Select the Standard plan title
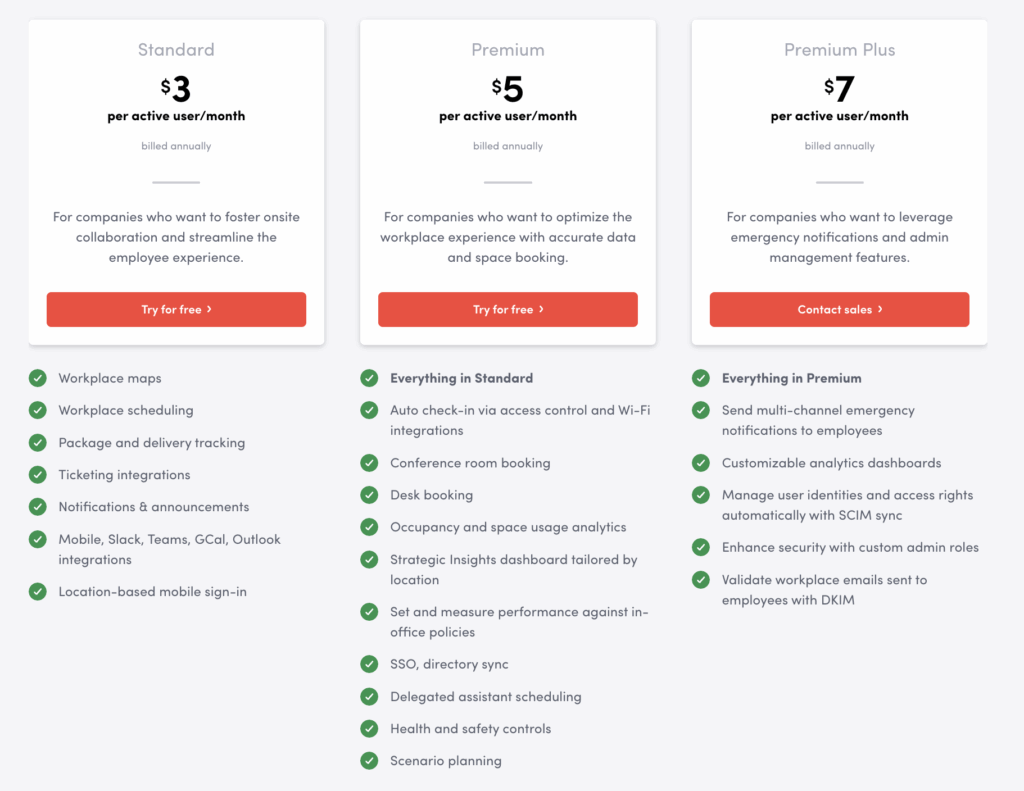This screenshot has height=791, width=1024. 176,50
